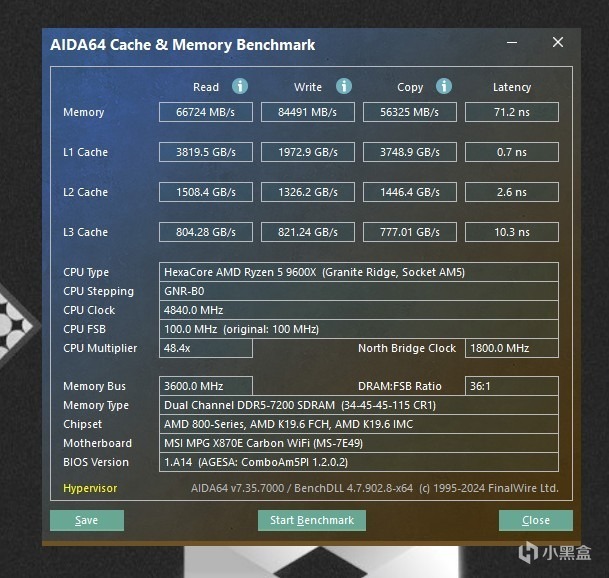This screenshot has height=578, width=609.
Task: Click the Write info icon
Action: [344, 86]
